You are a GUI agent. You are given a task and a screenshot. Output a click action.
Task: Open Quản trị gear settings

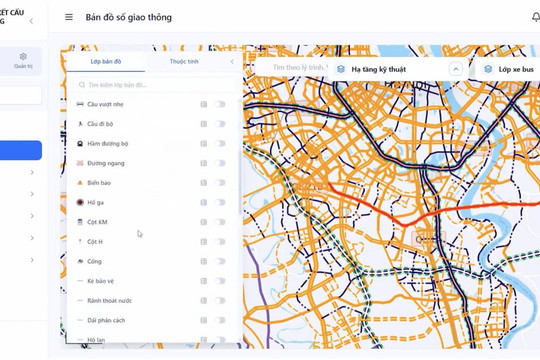pyautogui.click(x=23, y=56)
